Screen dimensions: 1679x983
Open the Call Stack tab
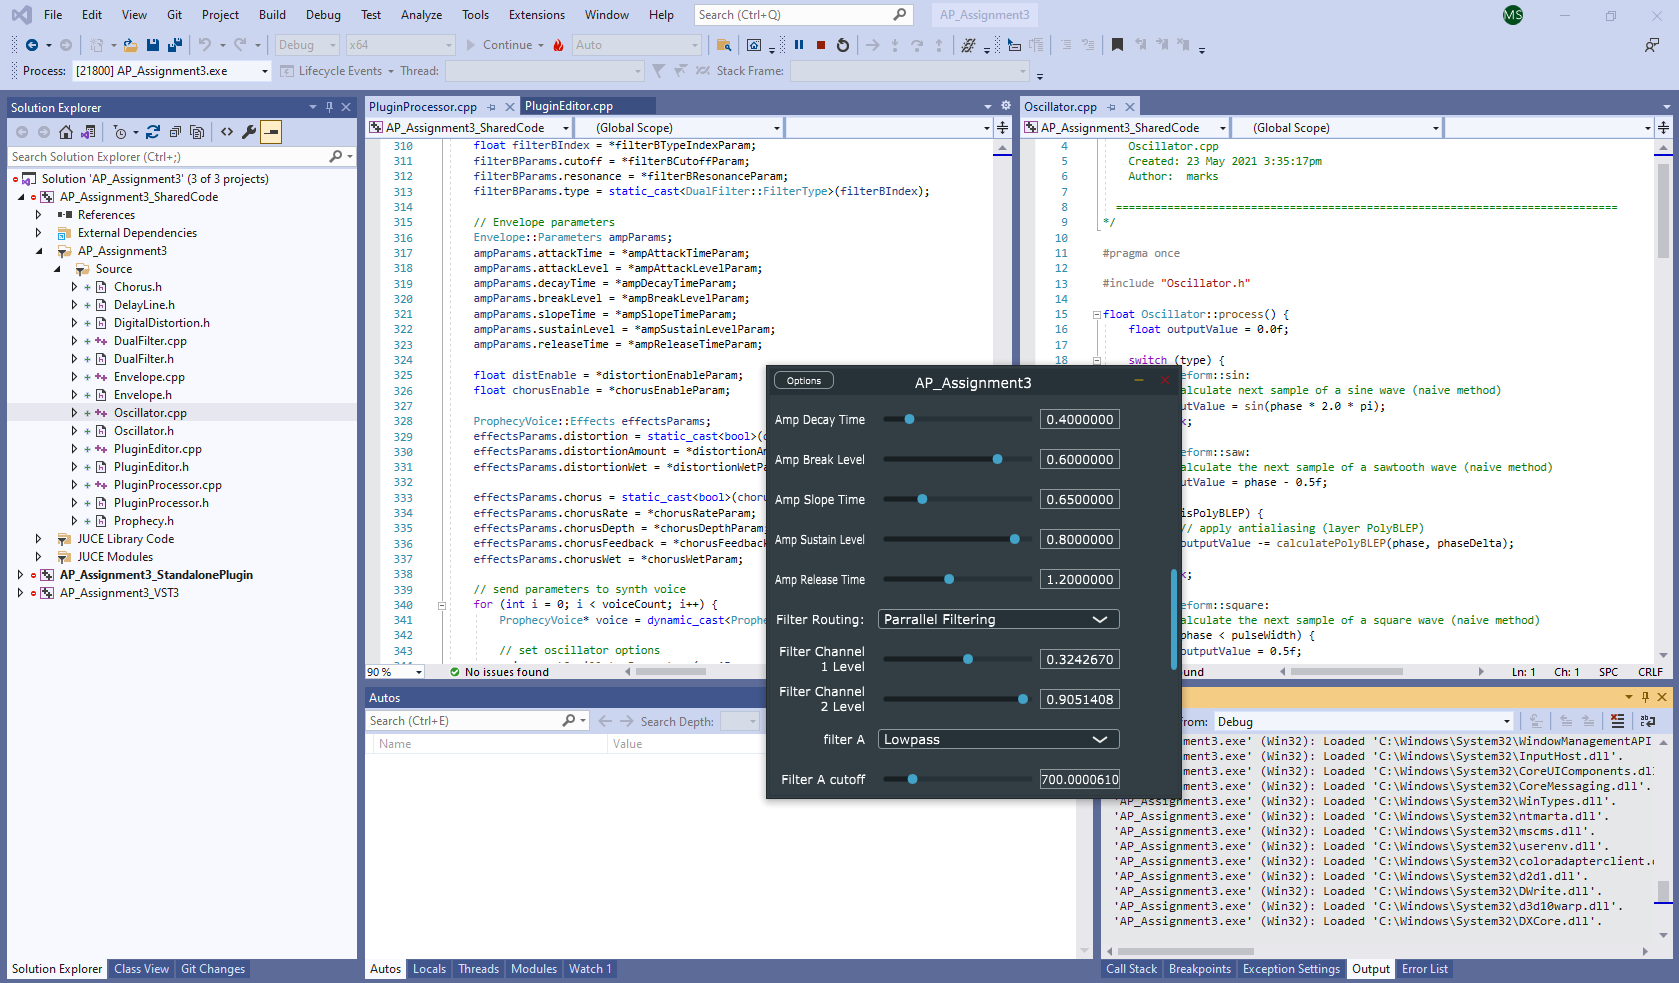pyautogui.click(x=1131, y=969)
